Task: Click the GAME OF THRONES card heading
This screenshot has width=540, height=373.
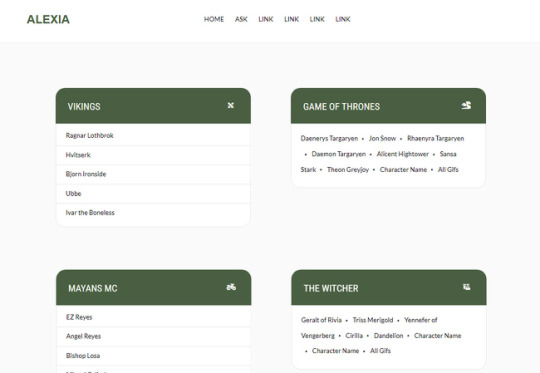Action: click(x=341, y=106)
